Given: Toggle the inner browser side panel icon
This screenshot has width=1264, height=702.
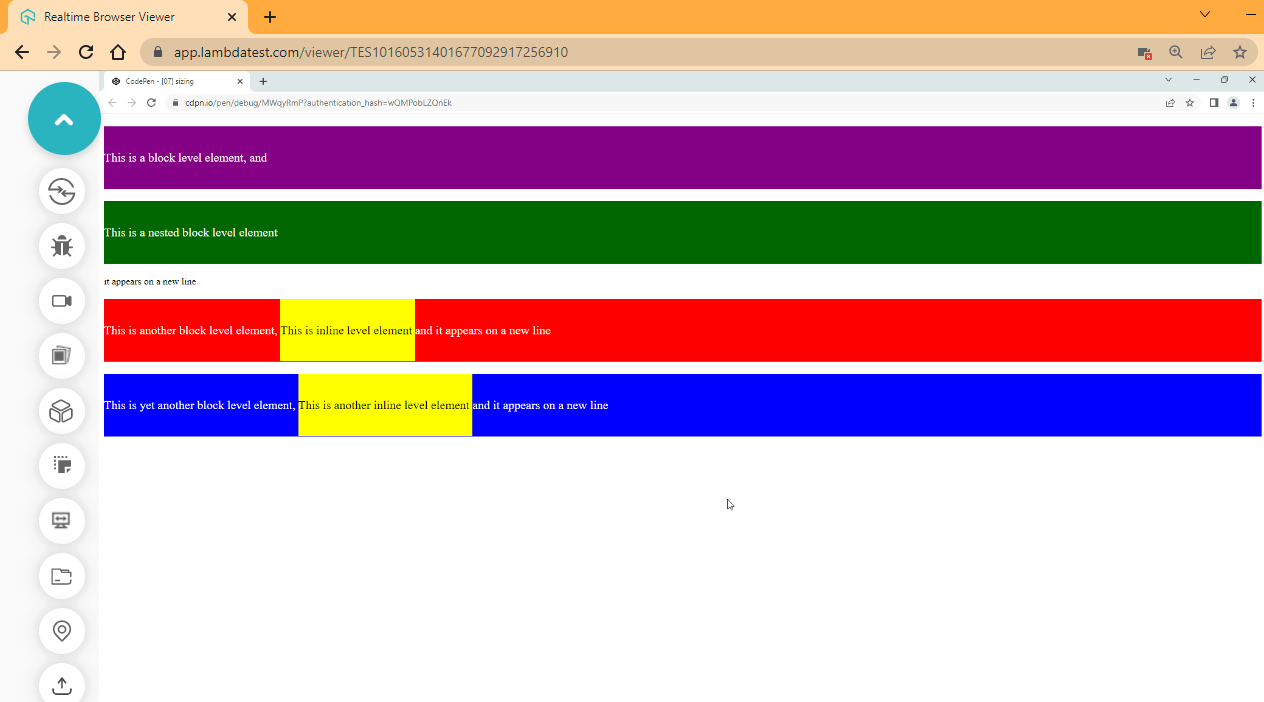Looking at the screenshot, I should [x=1214, y=103].
